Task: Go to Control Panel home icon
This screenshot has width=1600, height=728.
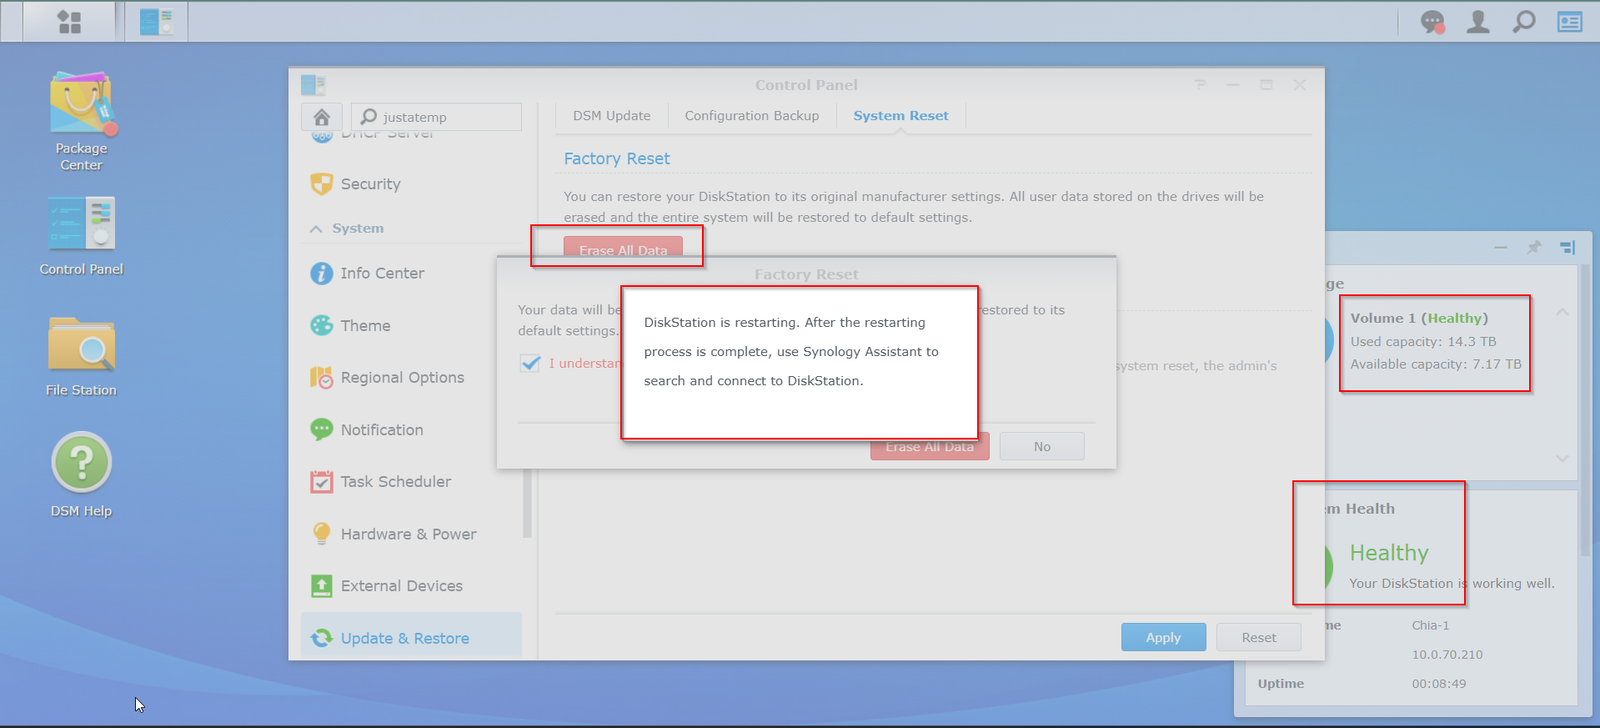Action: (x=322, y=117)
